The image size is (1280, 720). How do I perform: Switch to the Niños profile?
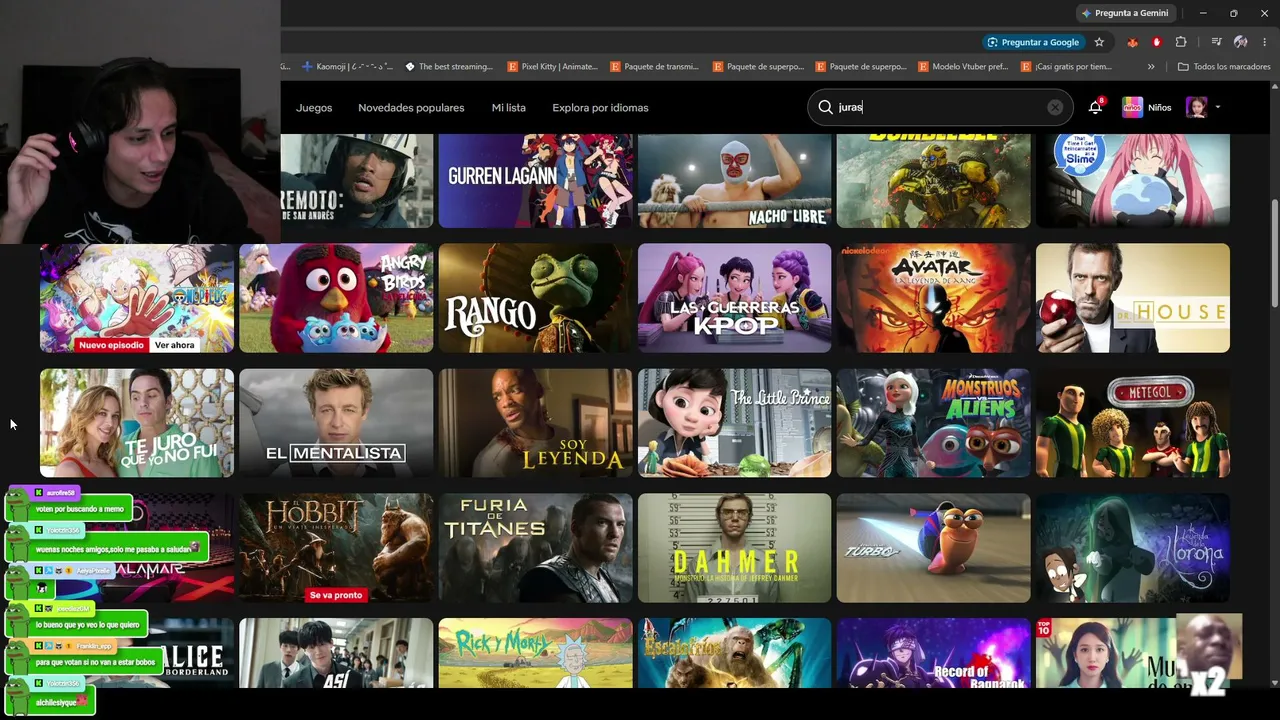1146,107
